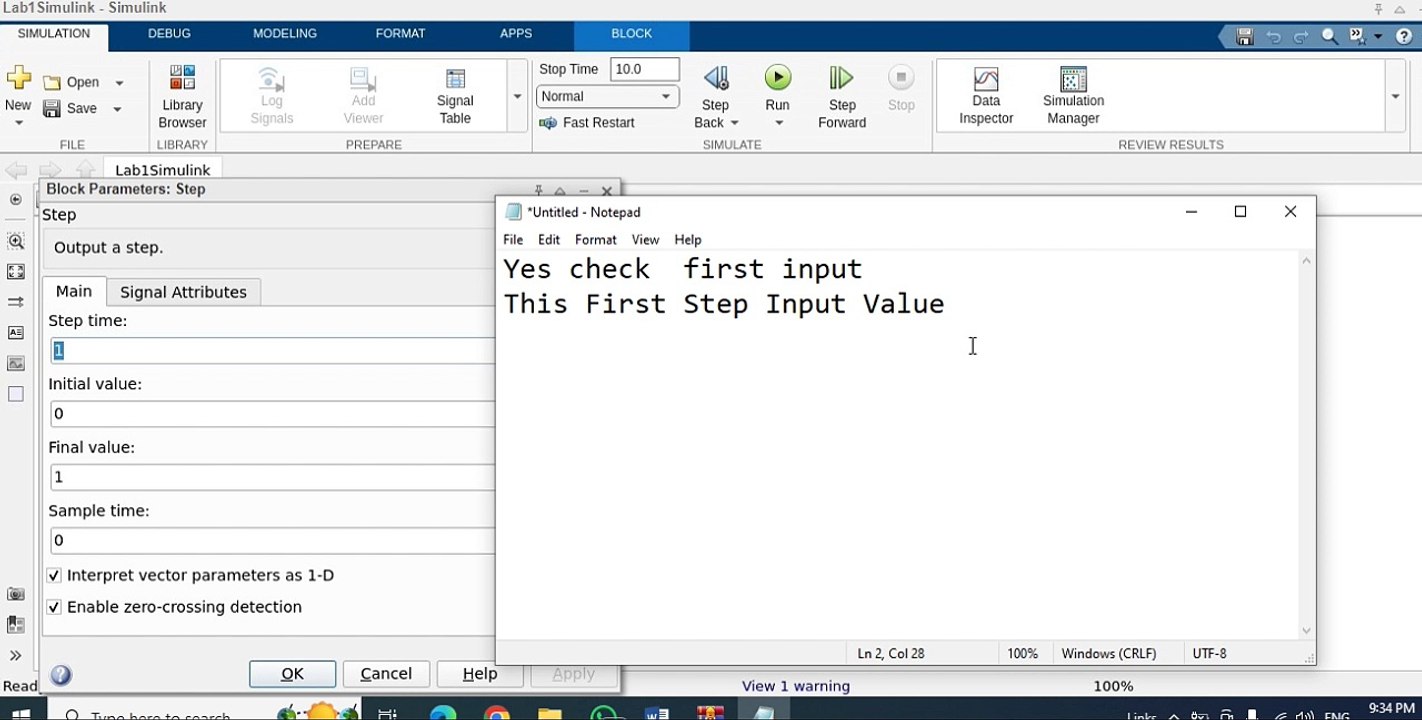
Task: Open the Library Browser
Action: point(182,97)
